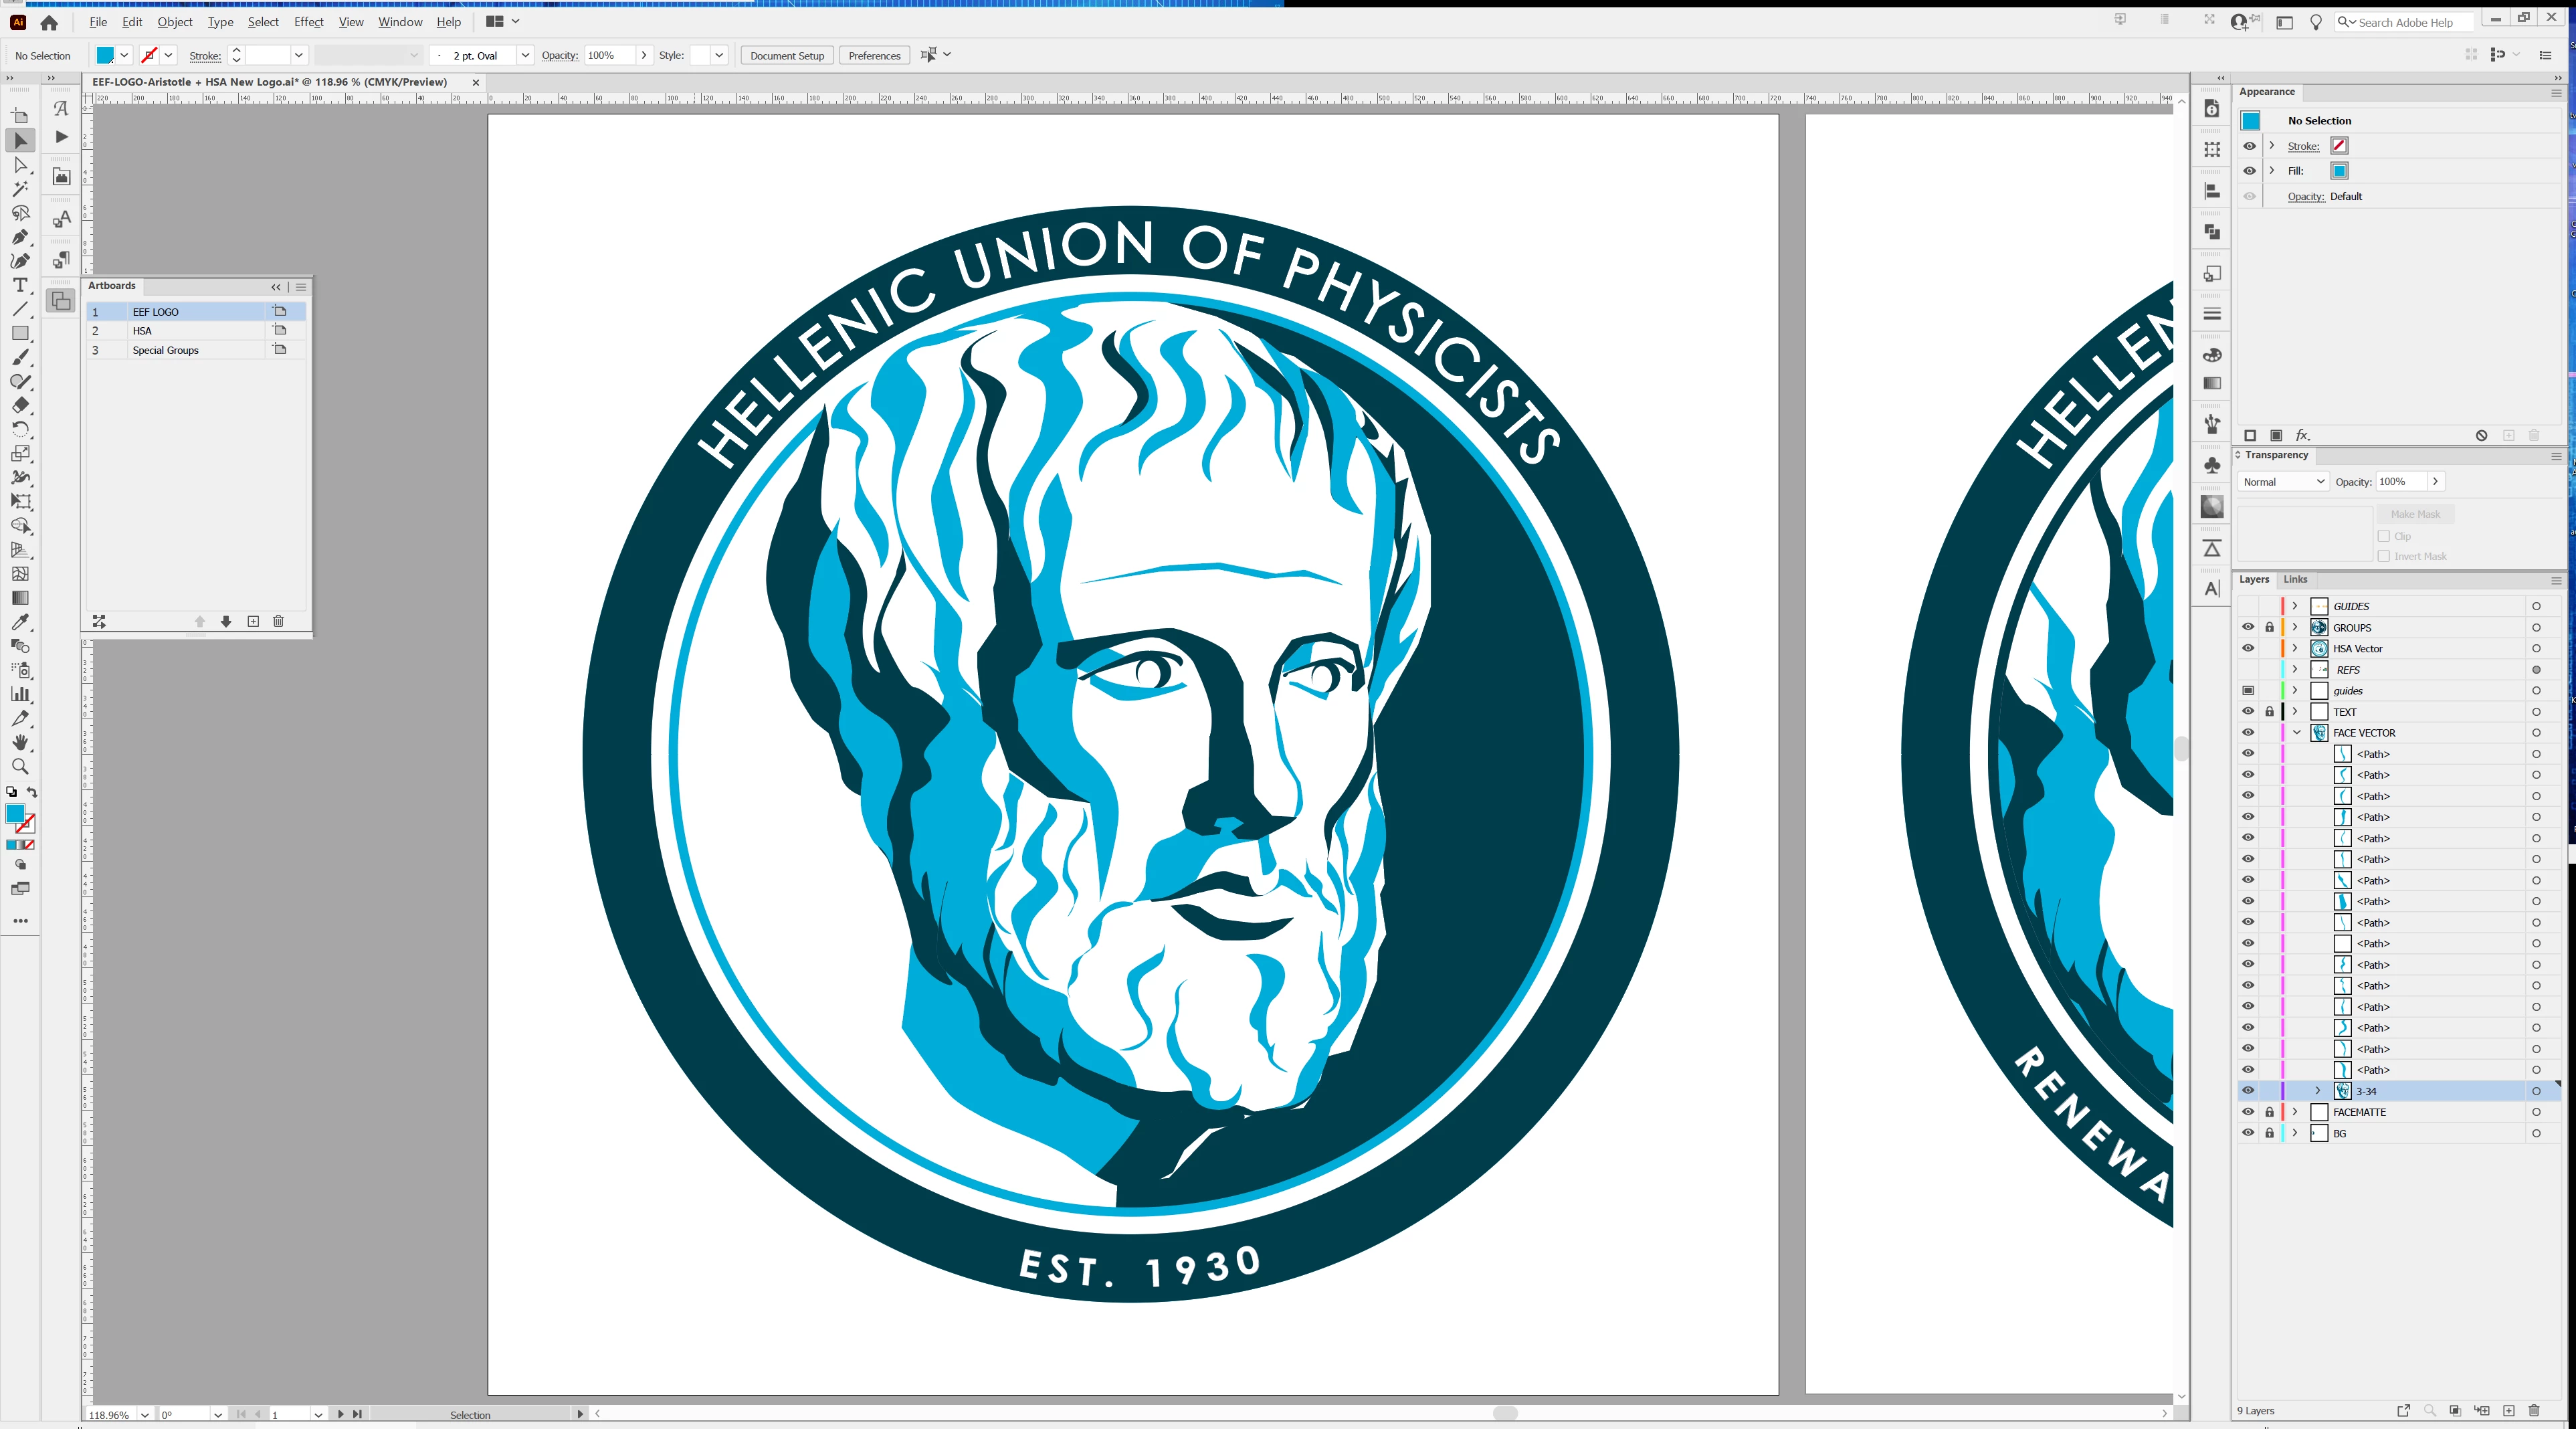The width and height of the screenshot is (2576, 1429).
Task: Collapse the FACE VECTOR layer
Action: 2296,733
